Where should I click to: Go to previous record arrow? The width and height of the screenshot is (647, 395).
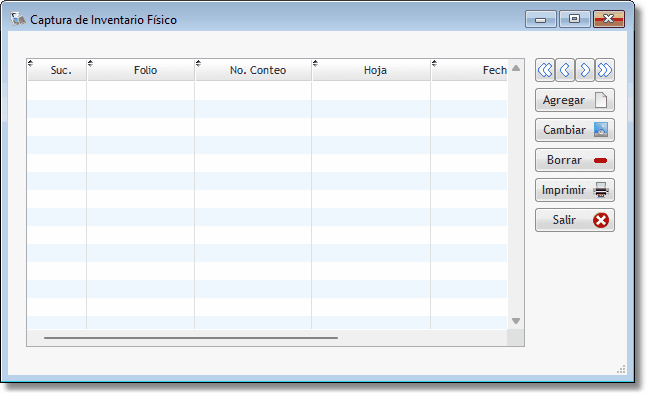click(565, 70)
